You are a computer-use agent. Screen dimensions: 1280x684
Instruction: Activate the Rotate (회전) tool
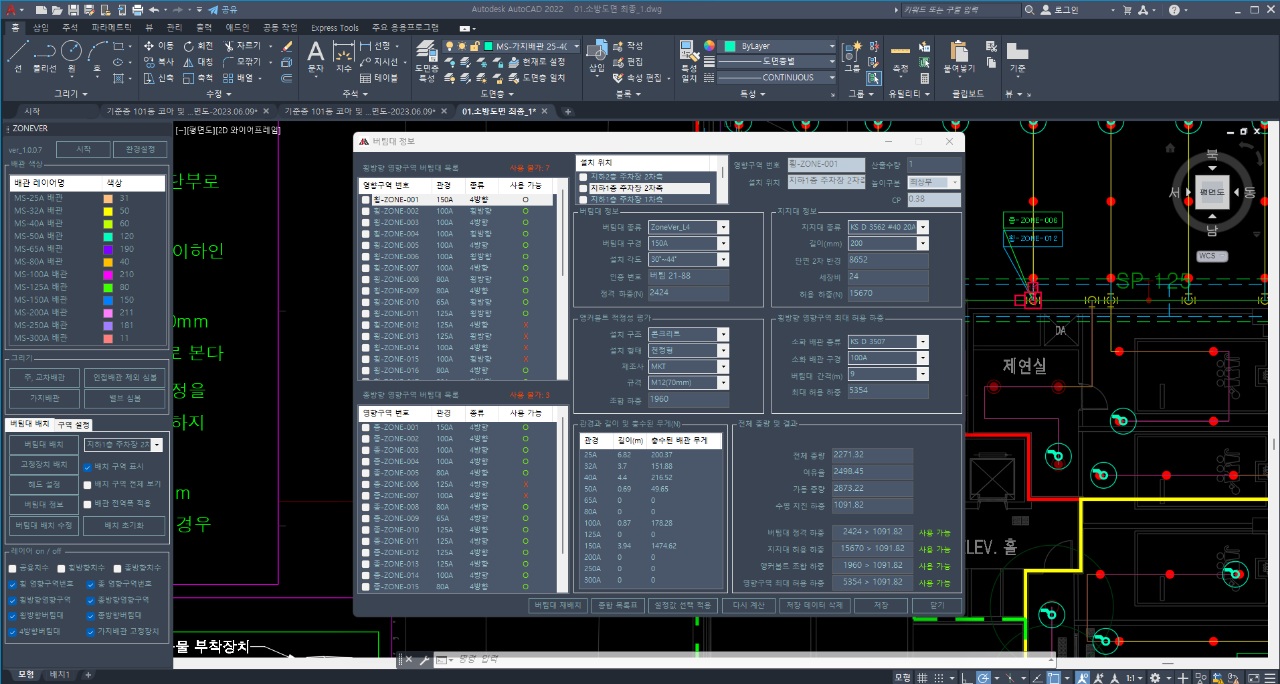[x=198, y=46]
